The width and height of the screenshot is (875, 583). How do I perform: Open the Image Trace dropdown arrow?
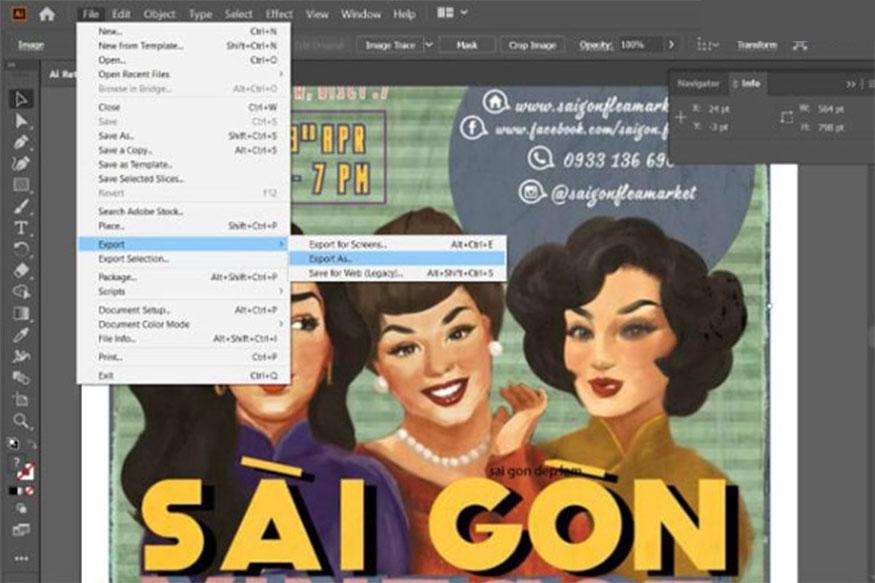(429, 45)
